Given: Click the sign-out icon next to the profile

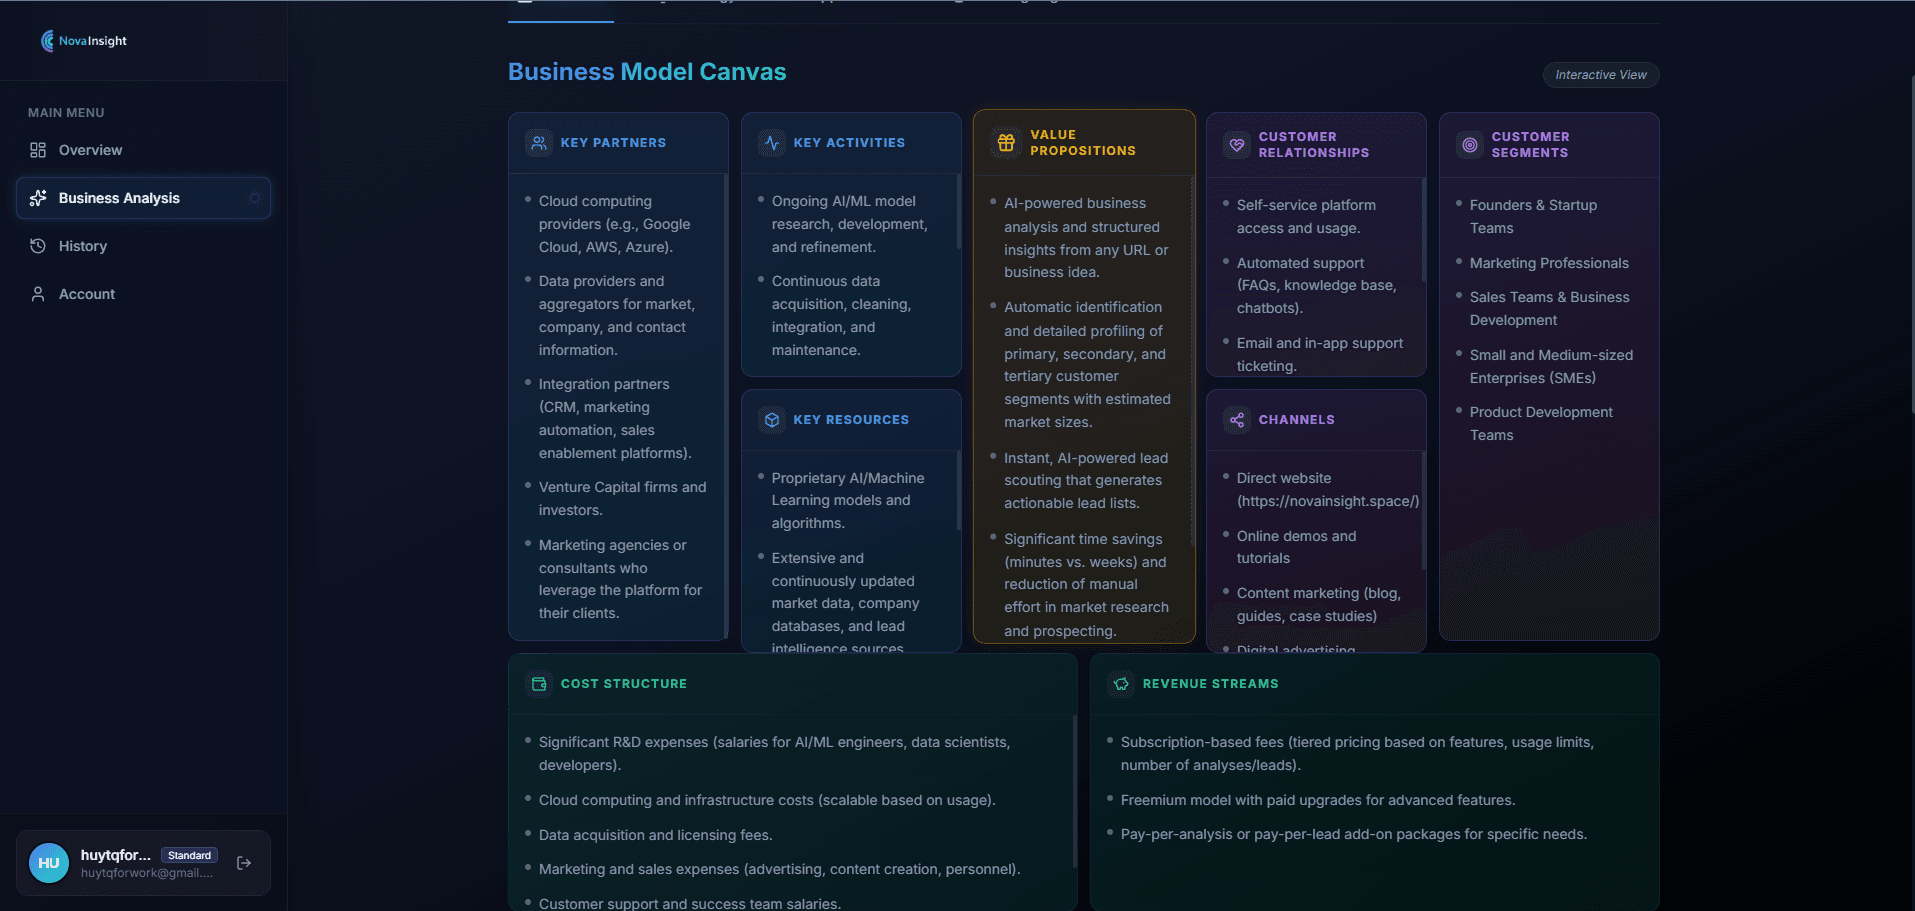Looking at the screenshot, I should click(244, 862).
